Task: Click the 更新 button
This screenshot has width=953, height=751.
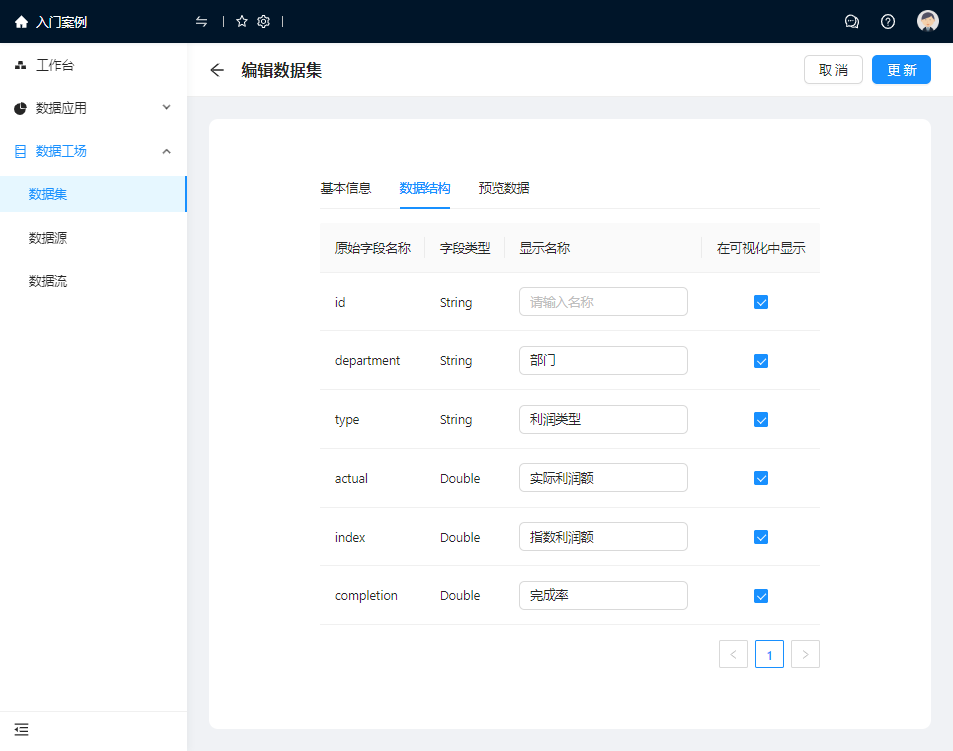Action: pyautogui.click(x=901, y=70)
